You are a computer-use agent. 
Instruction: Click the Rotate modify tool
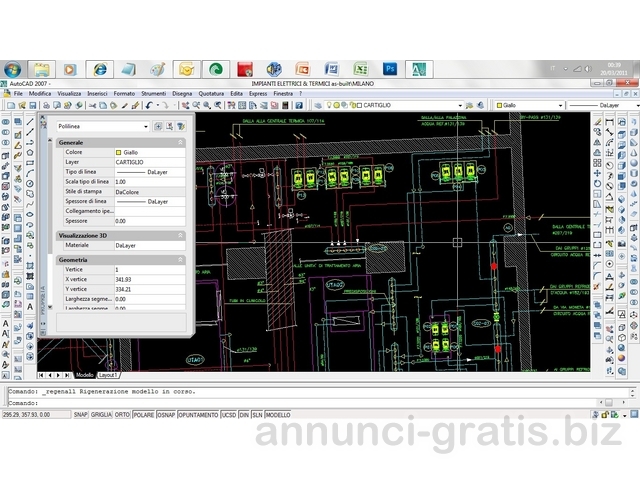click(x=598, y=183)
